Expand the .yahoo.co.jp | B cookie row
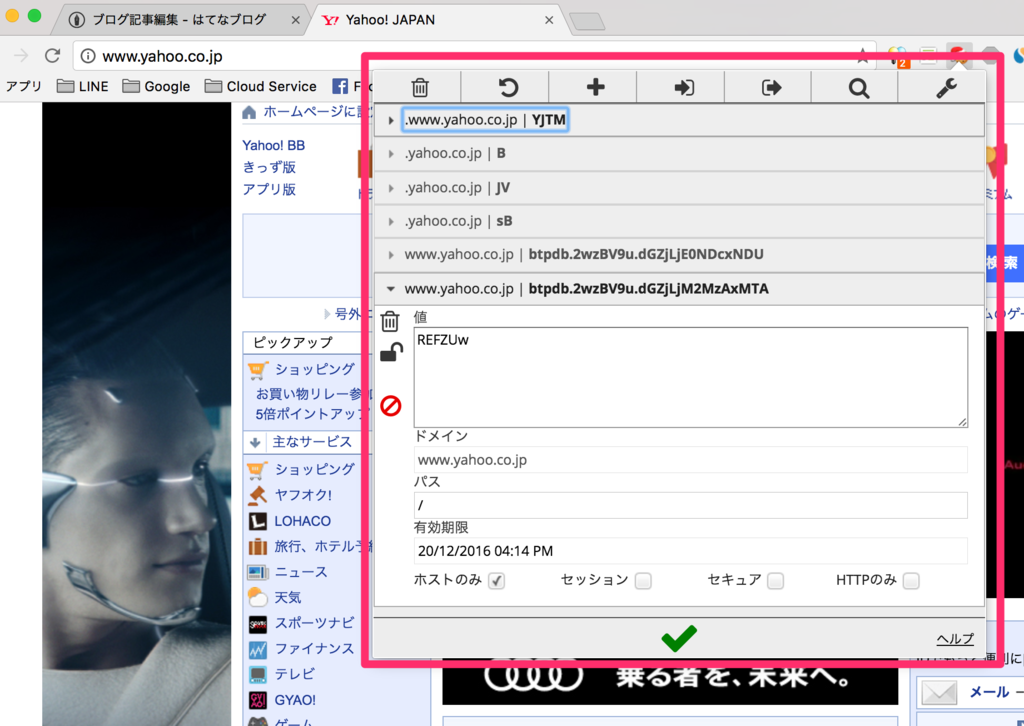The image size is (1024, 726). 679,153
